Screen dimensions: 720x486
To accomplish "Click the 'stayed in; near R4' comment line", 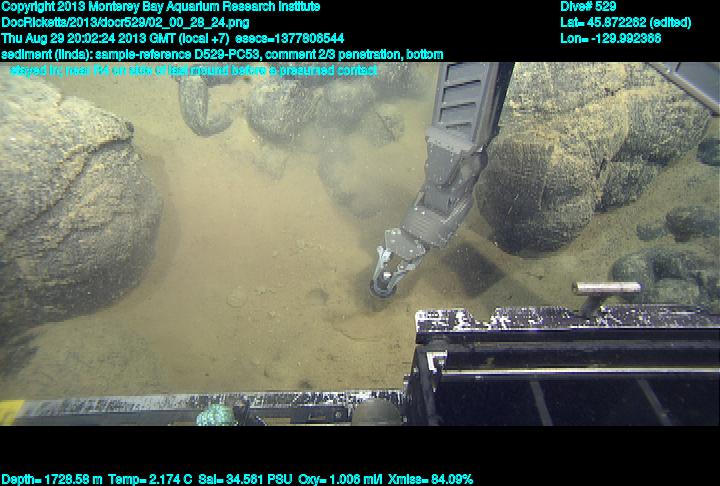I will 193,71.
